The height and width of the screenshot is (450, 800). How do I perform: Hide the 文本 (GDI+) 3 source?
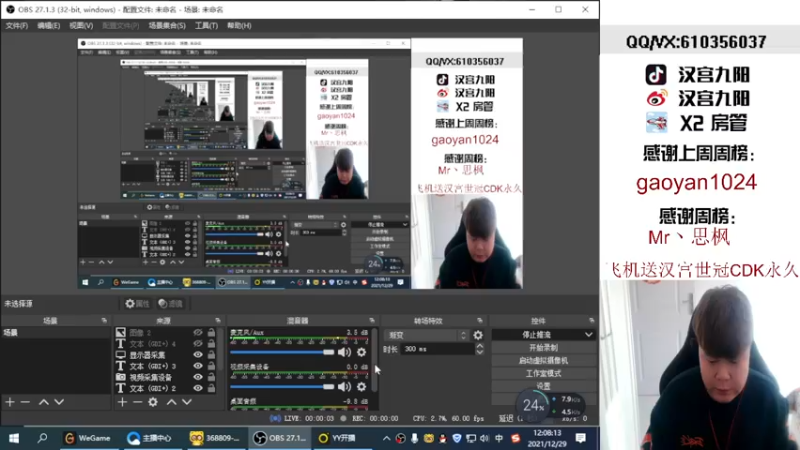point(198,366)
